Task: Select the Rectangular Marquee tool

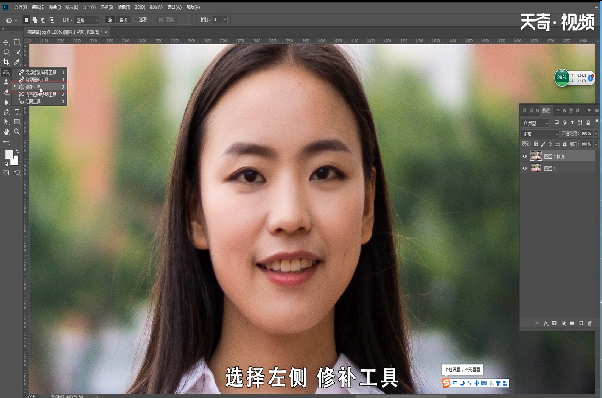Action: pyautogui.click(x=17, y=42)
